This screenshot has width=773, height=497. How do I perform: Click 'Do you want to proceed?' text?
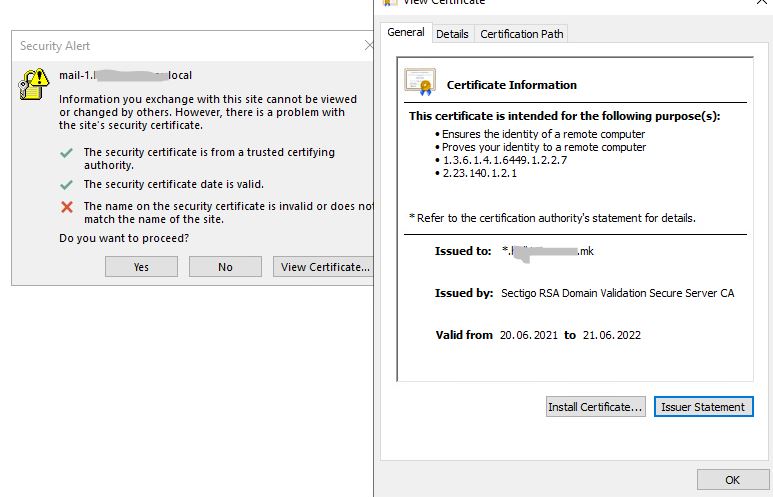click(x=124, y=238)
